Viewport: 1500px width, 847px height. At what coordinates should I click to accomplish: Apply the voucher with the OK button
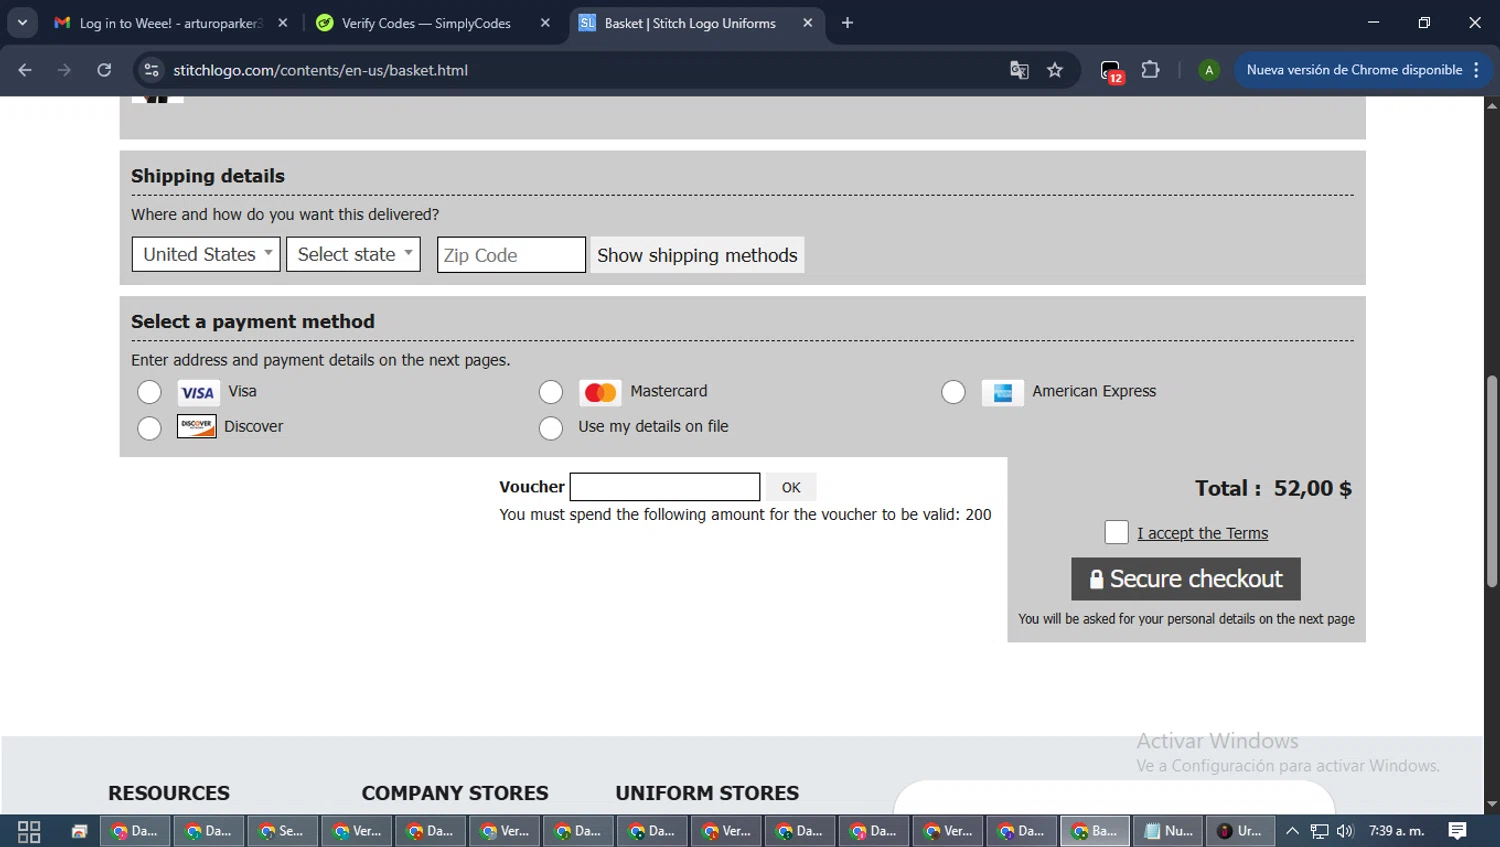(x=791, y=487)
